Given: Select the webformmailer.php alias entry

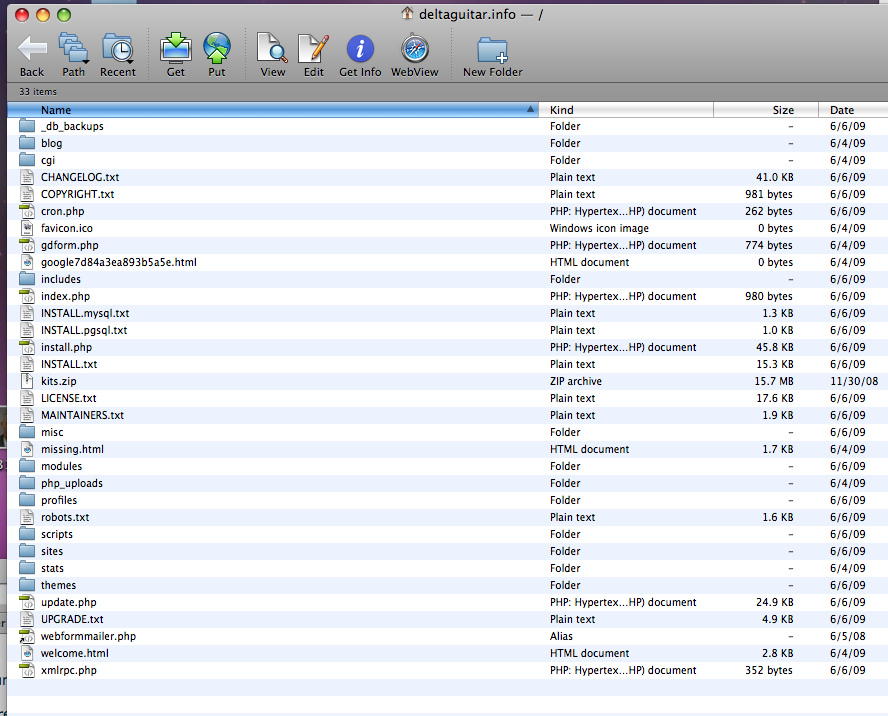Looking at the screenshot, I should (447, 636).
